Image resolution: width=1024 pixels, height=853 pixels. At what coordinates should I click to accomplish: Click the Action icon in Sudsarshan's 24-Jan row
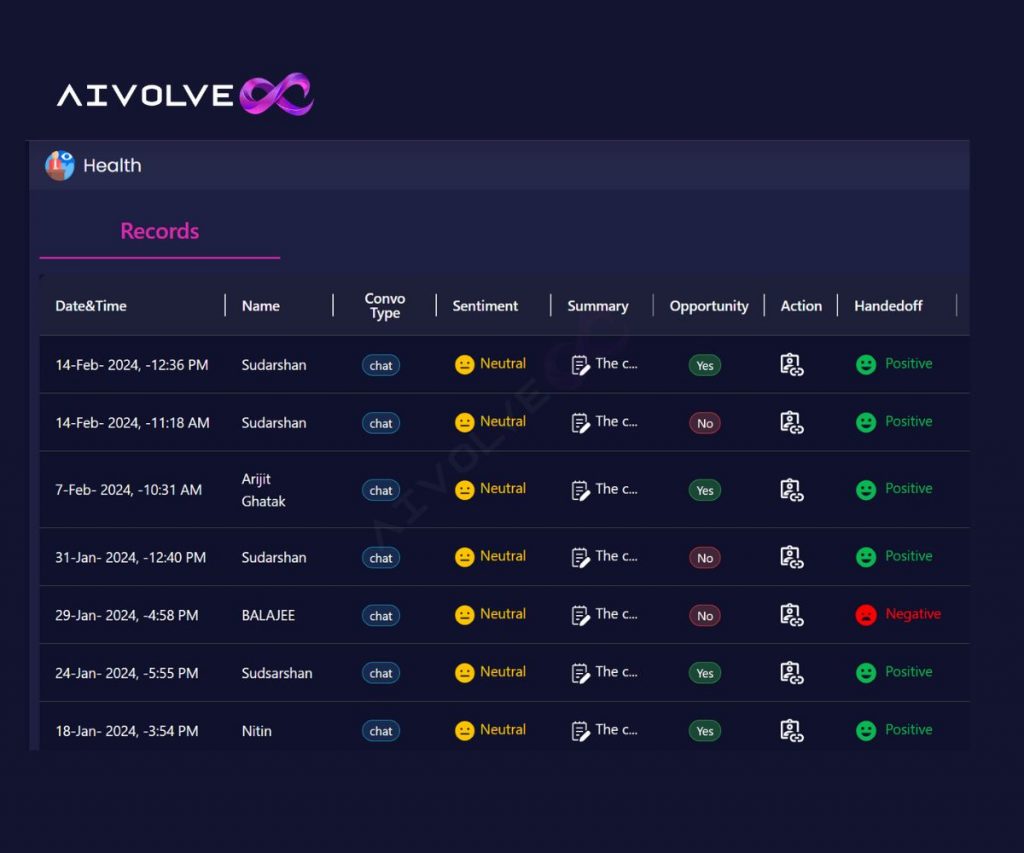click(791, 673)
